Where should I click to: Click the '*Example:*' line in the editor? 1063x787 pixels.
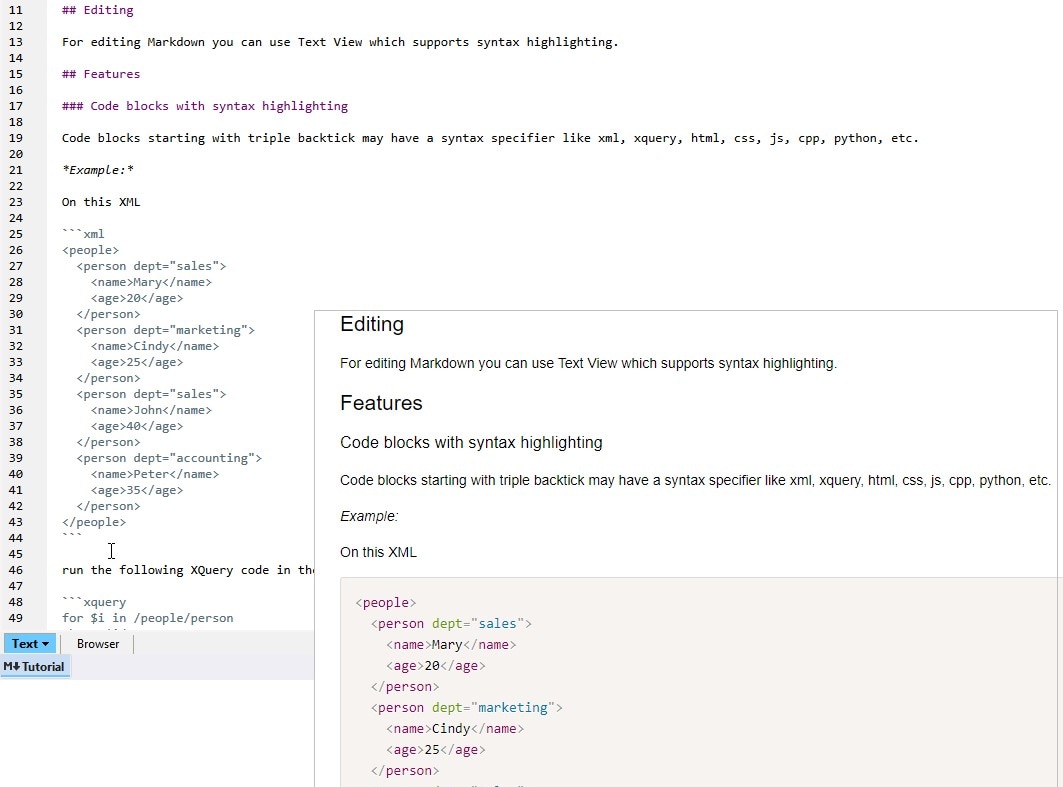tap(97, 170)
